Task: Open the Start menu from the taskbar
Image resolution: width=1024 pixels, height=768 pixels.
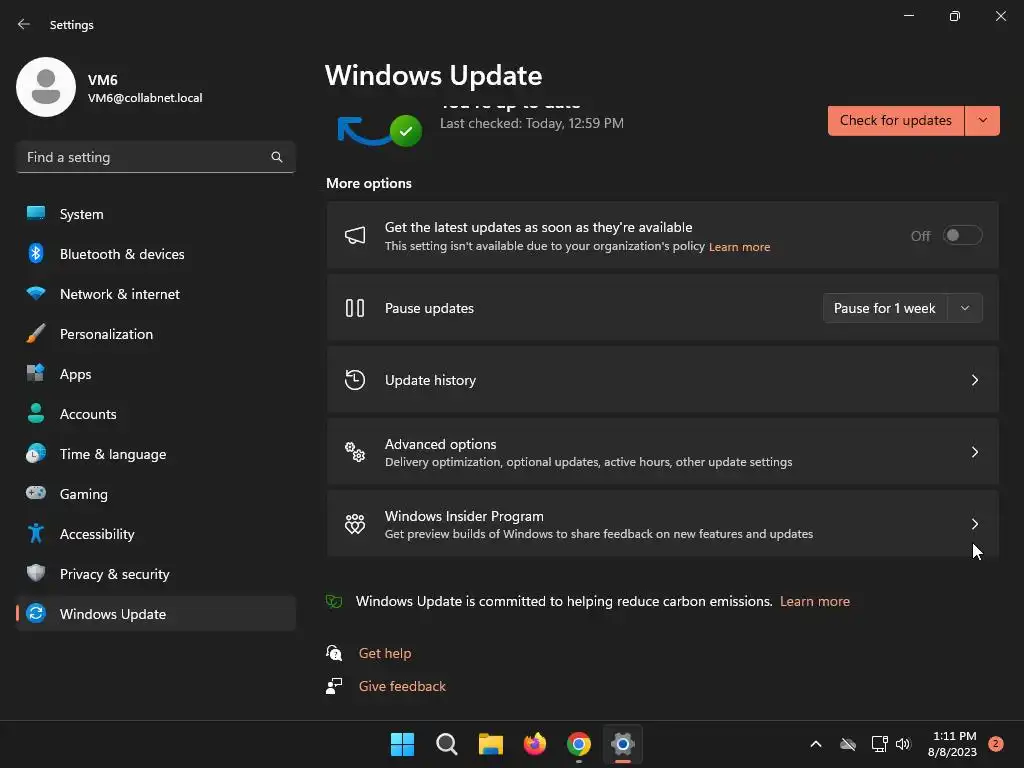Action: (x=402, y=744)
